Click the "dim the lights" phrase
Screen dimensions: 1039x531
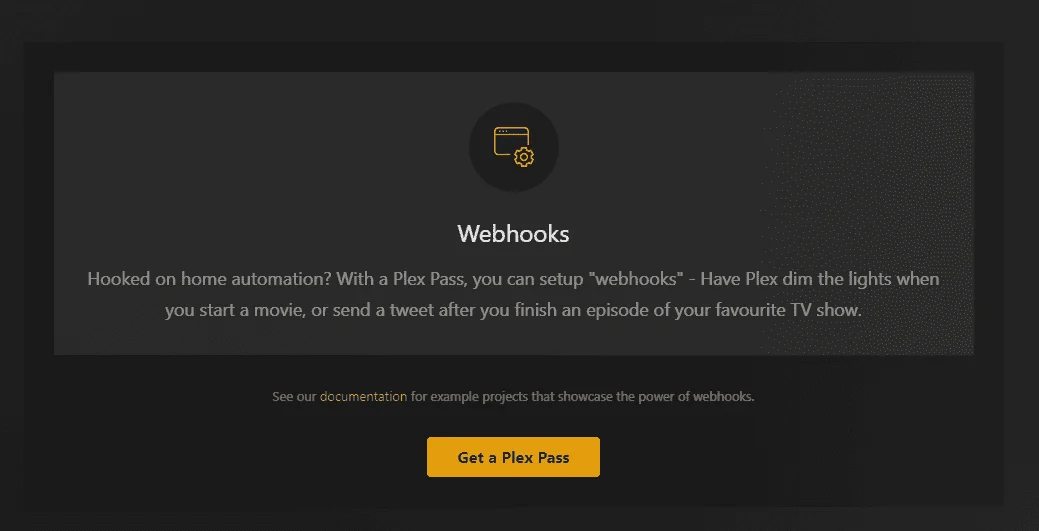pyautogui.click(x=836, y=278)
